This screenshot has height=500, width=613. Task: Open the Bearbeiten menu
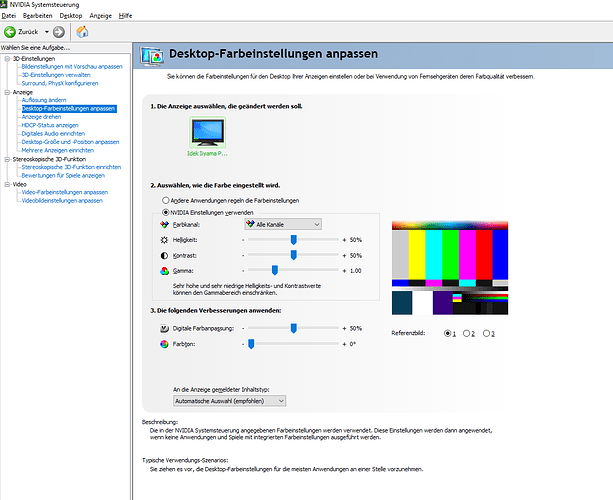coord(38,17)
